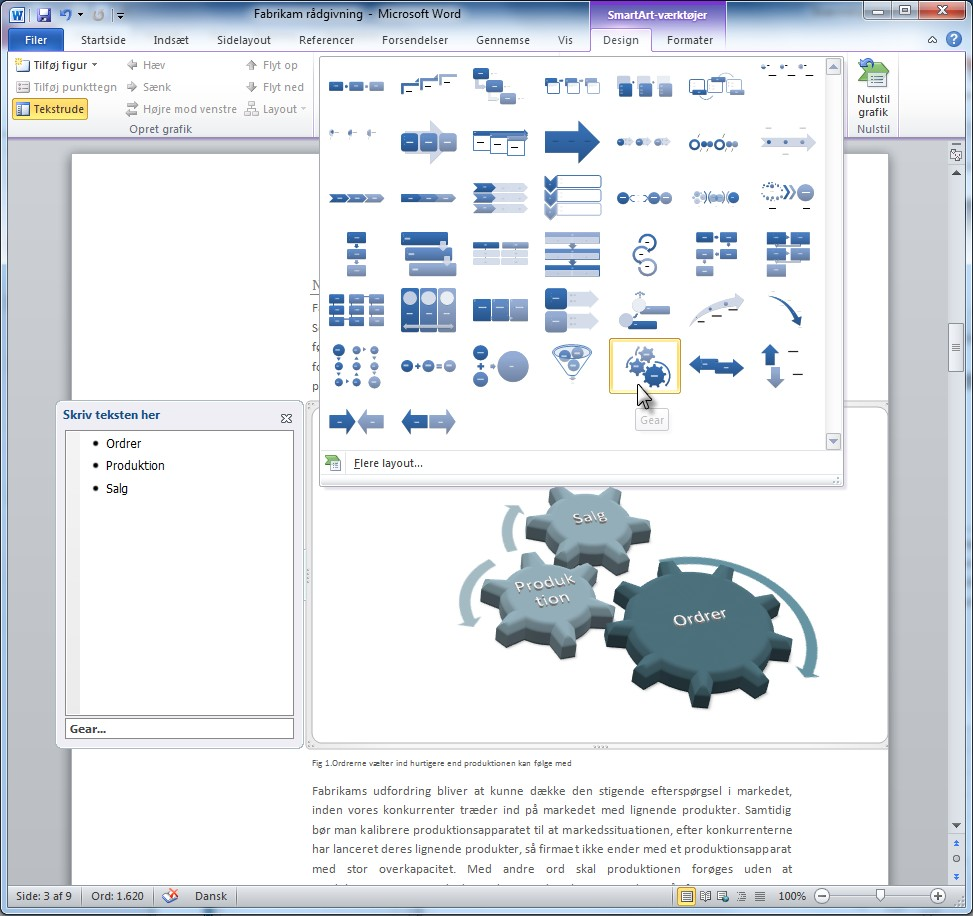Image resolution: width=973 pixels, height=916 pixels.
Task: Select the Interlocking circular chain layout
Action: [x=645, y=254]
